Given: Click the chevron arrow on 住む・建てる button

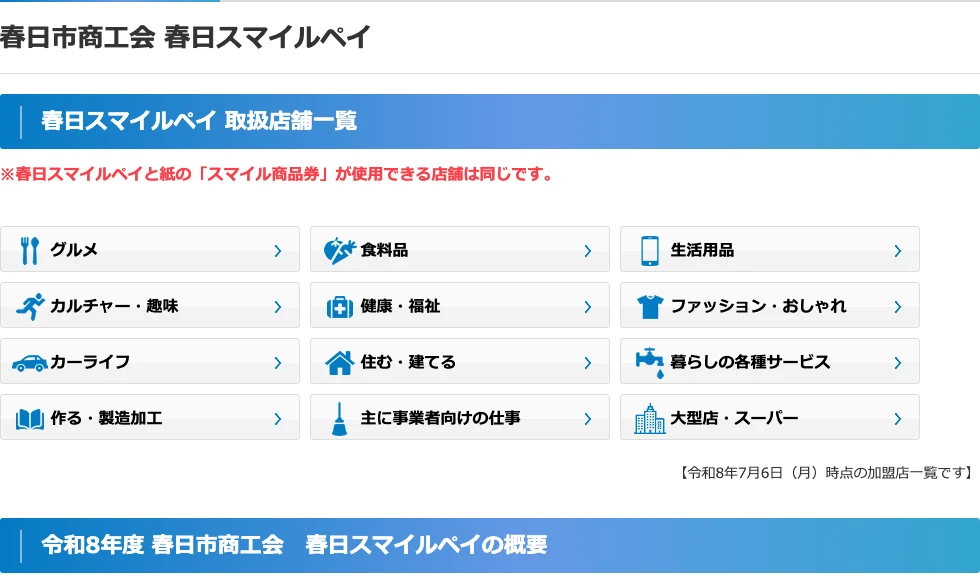Looking at the screenshot, I should tap(588, 363).
